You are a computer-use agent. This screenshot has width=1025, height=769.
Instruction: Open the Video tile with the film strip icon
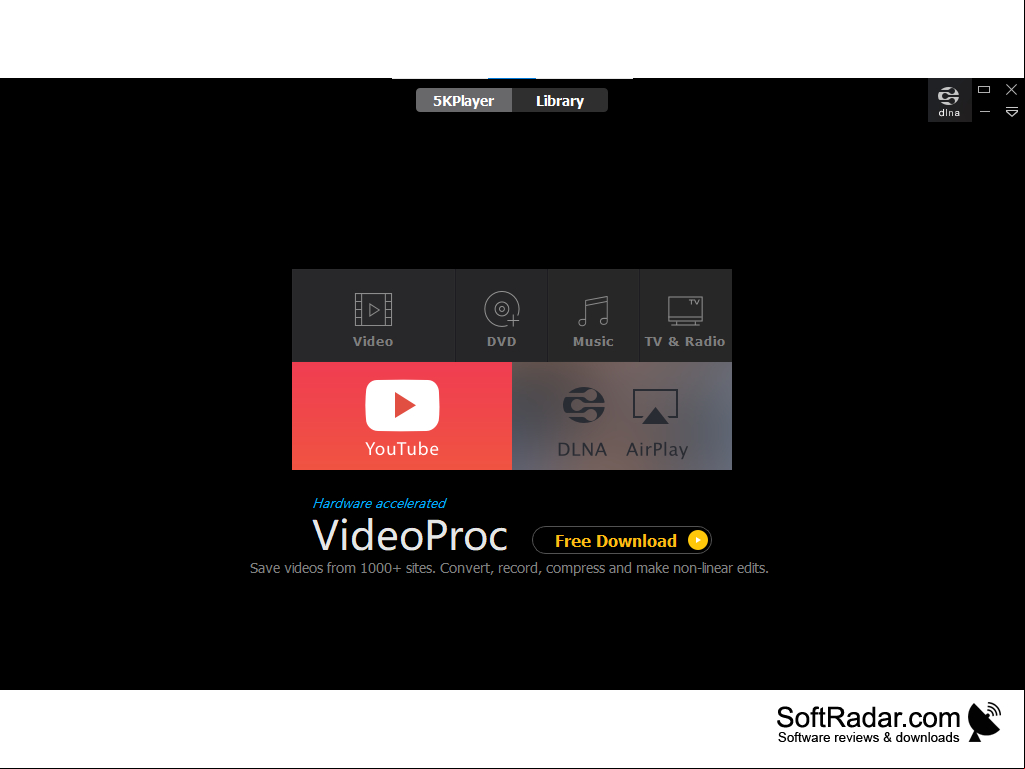click(x=373, y=315)
